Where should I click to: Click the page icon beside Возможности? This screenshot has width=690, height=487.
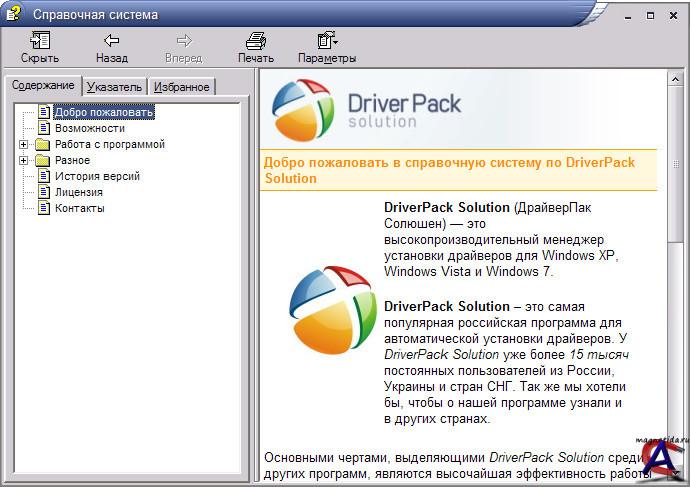[44, 128]
